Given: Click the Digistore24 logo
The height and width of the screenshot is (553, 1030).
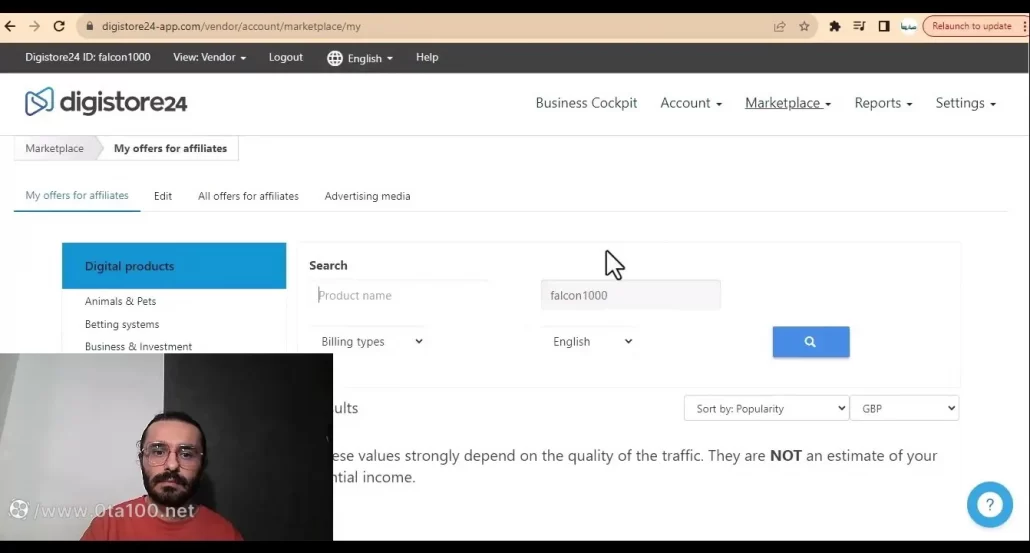Looking at the screenshot, I should click(106, 102).
